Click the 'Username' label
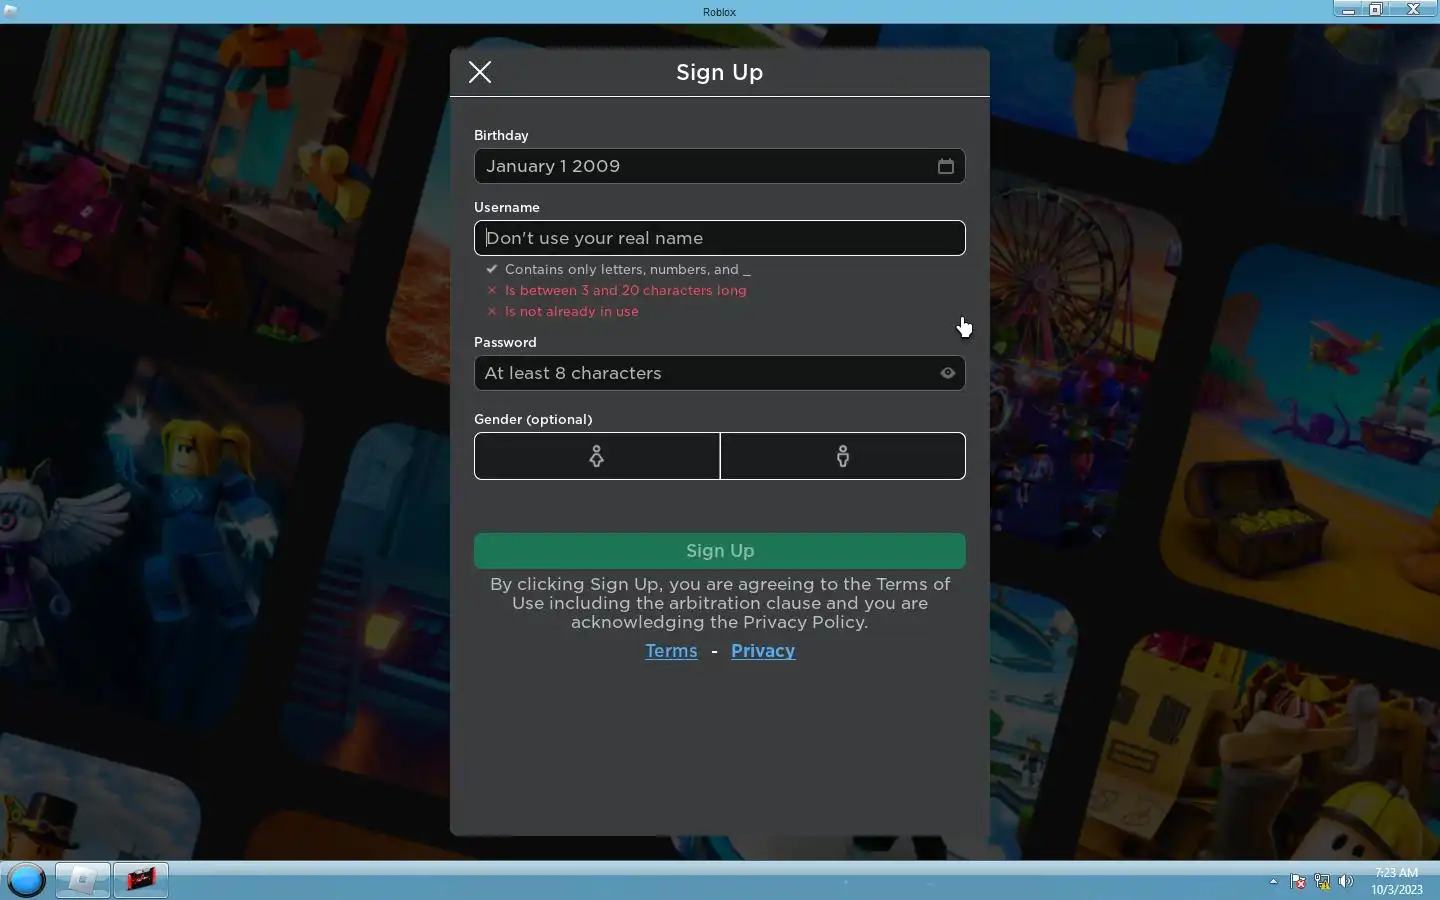Image resolution: width=1440 pixels, height=900 pixels. pos(507,207)
